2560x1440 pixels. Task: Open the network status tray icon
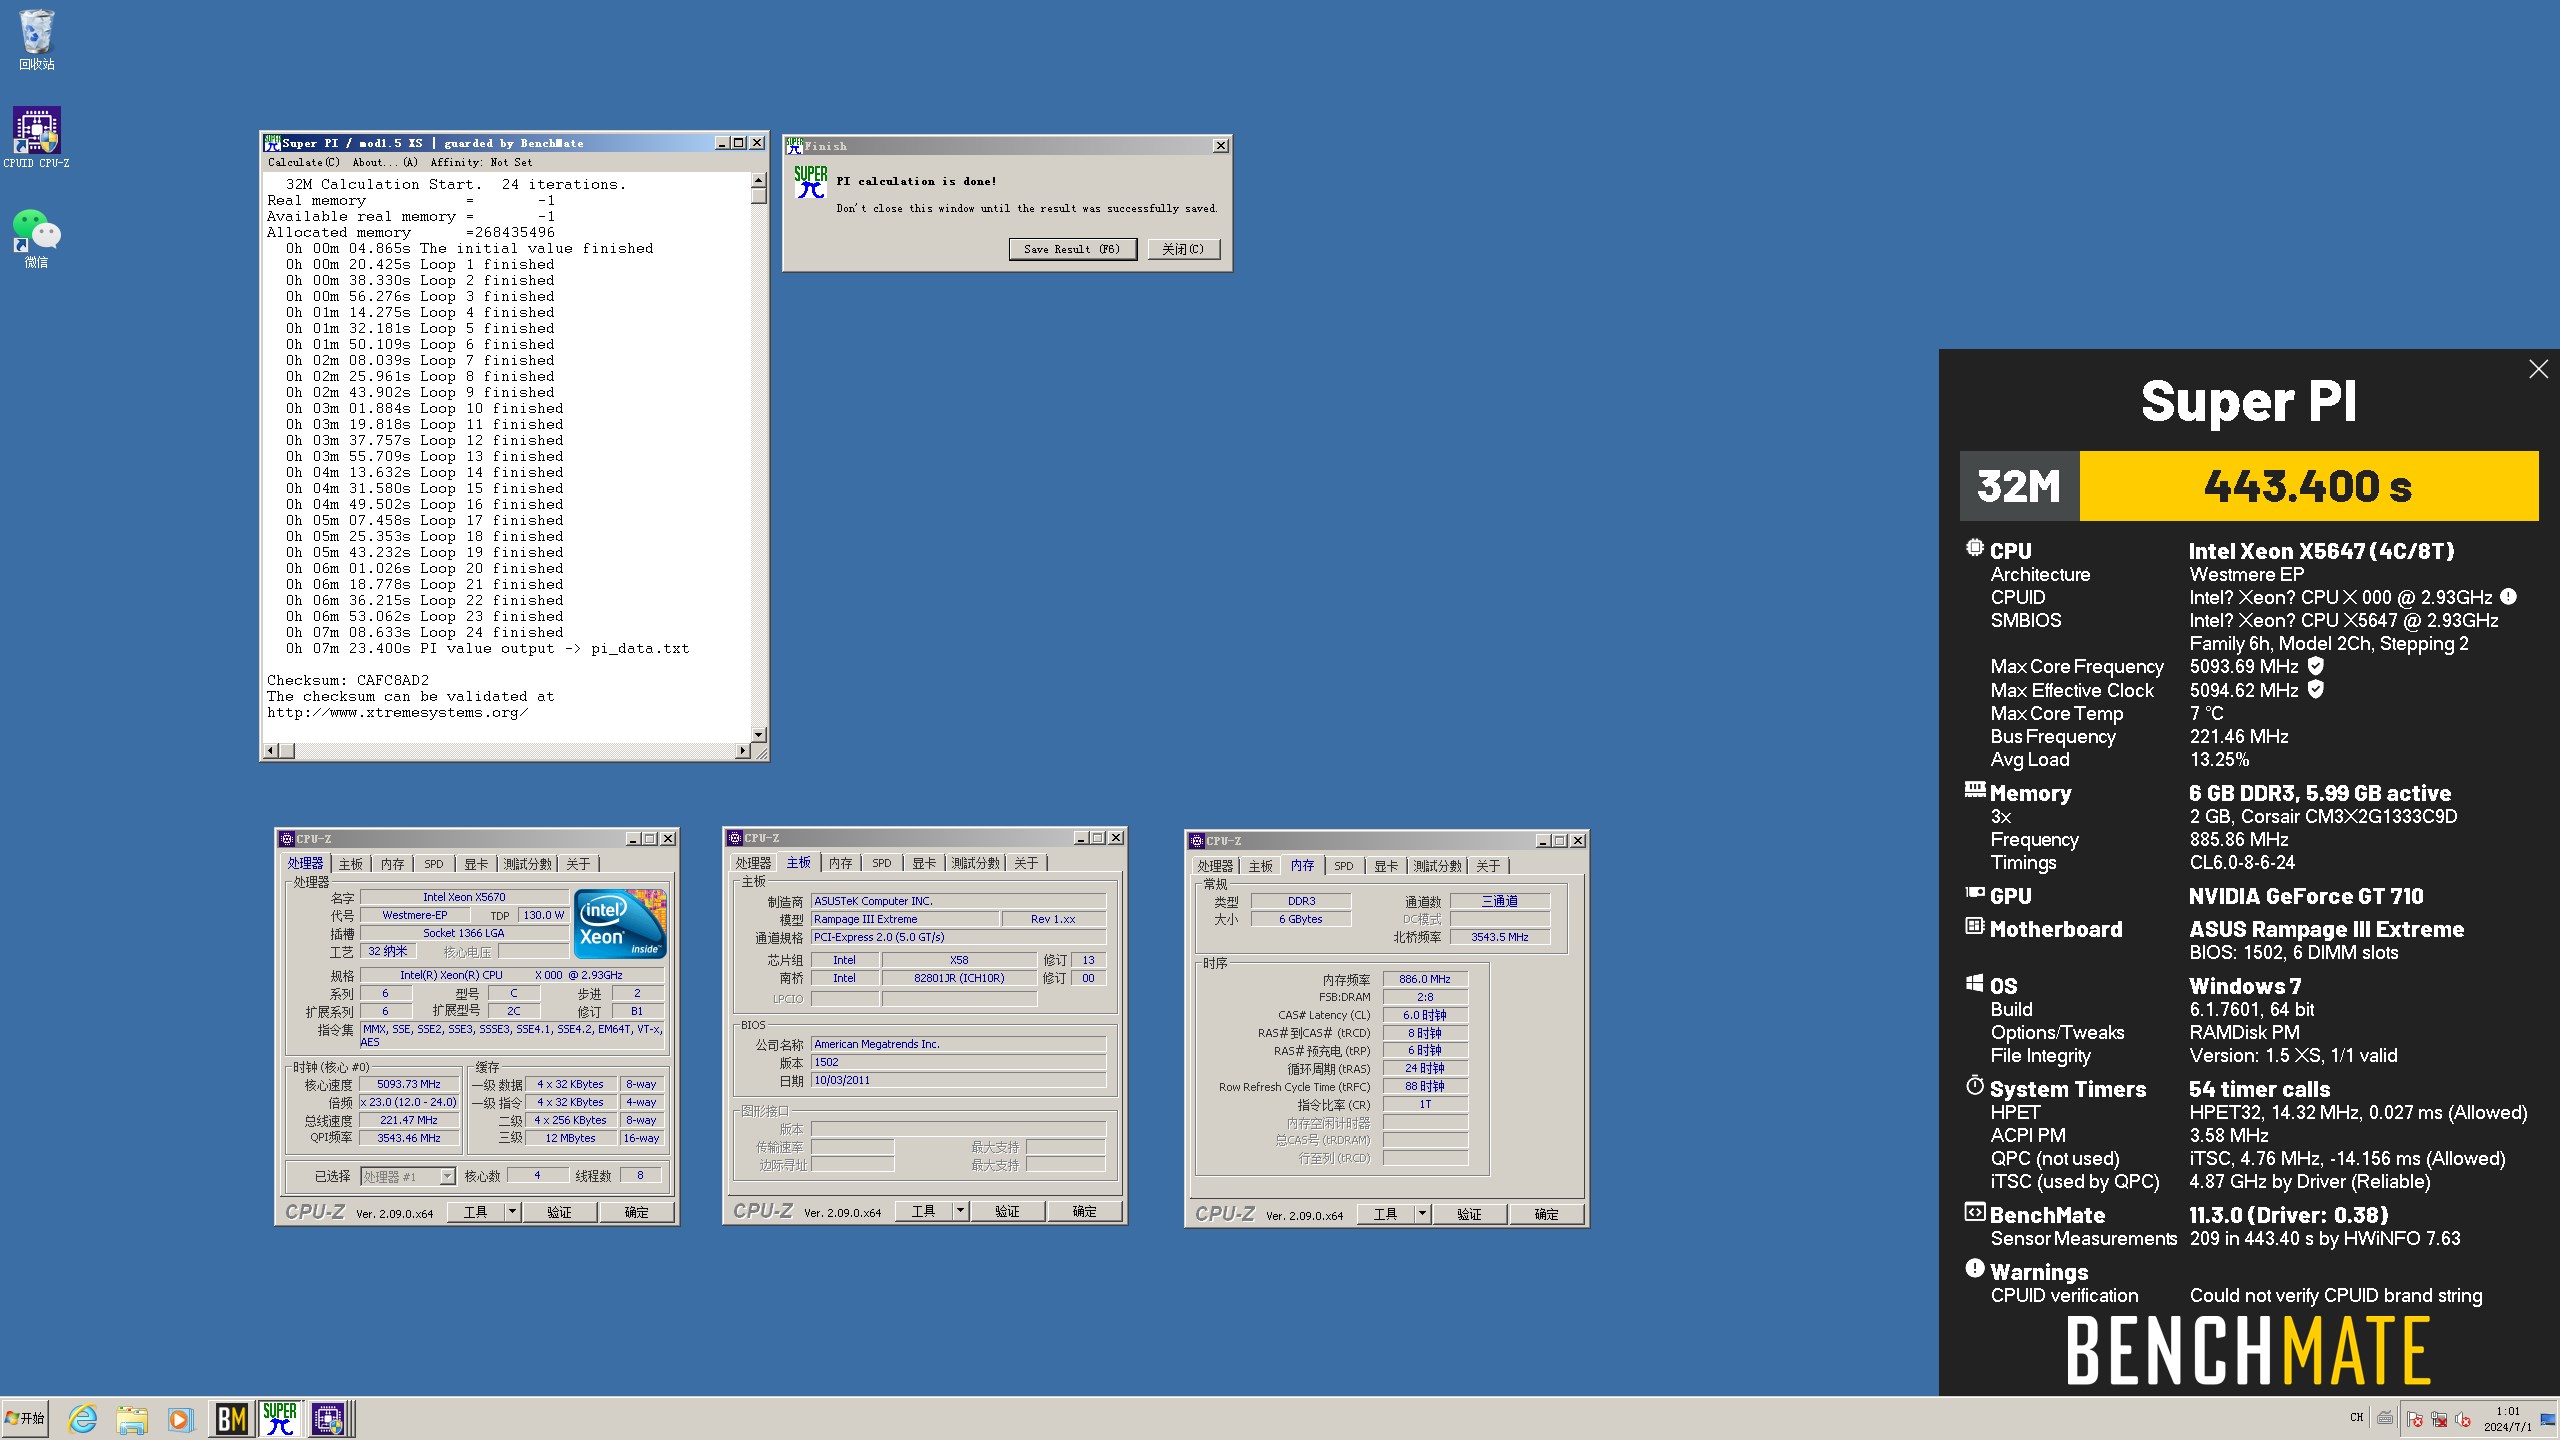[2439, 1419]
